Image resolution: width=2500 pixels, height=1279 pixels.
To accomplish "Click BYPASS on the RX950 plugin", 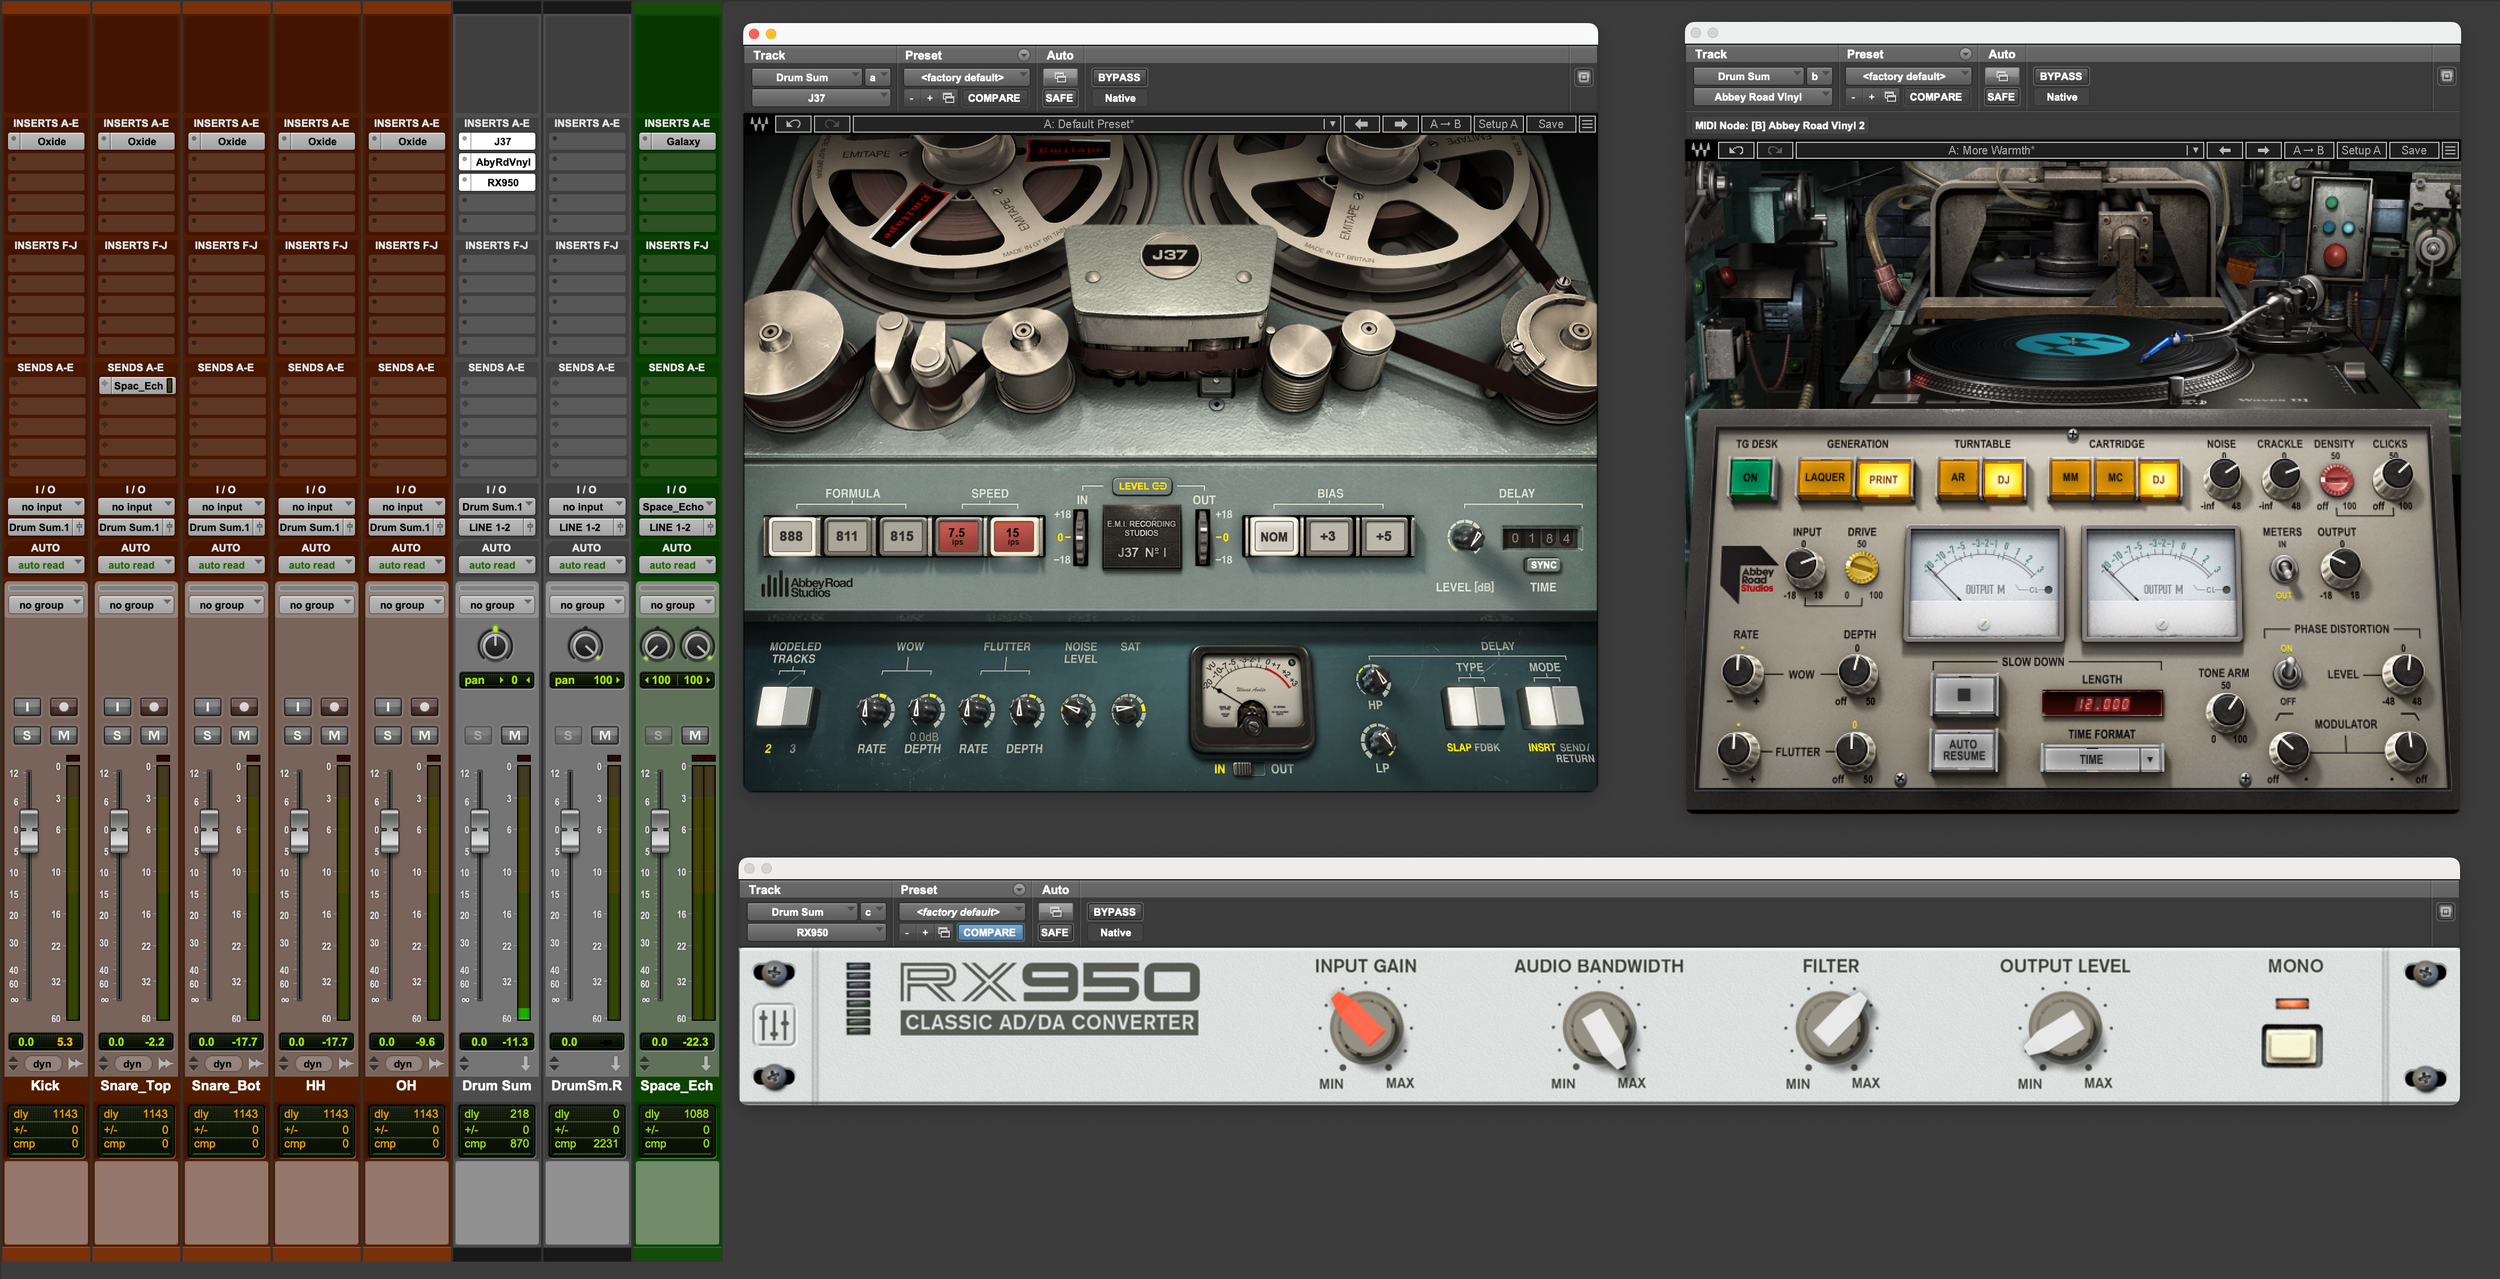I will [1114, 911].
